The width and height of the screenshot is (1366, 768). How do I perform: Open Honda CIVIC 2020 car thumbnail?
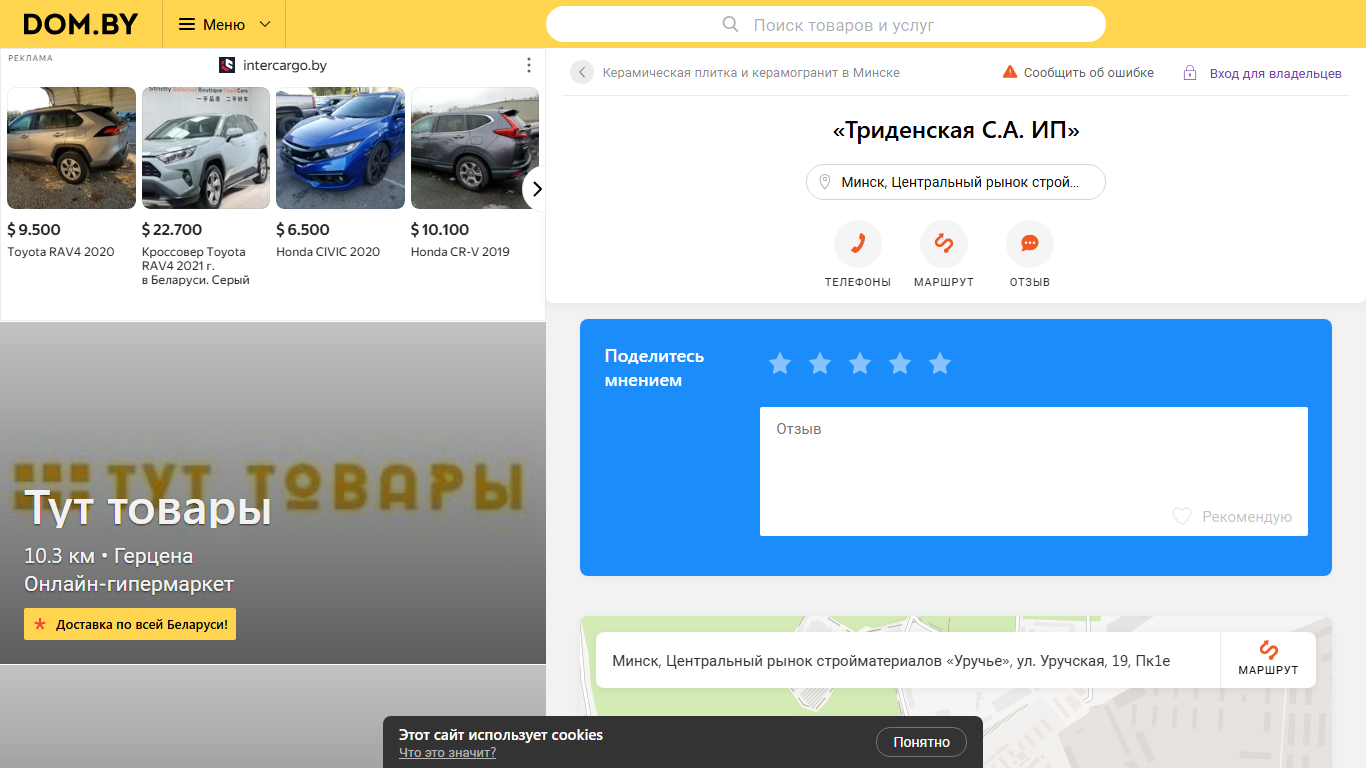click(x=340, y=148)
